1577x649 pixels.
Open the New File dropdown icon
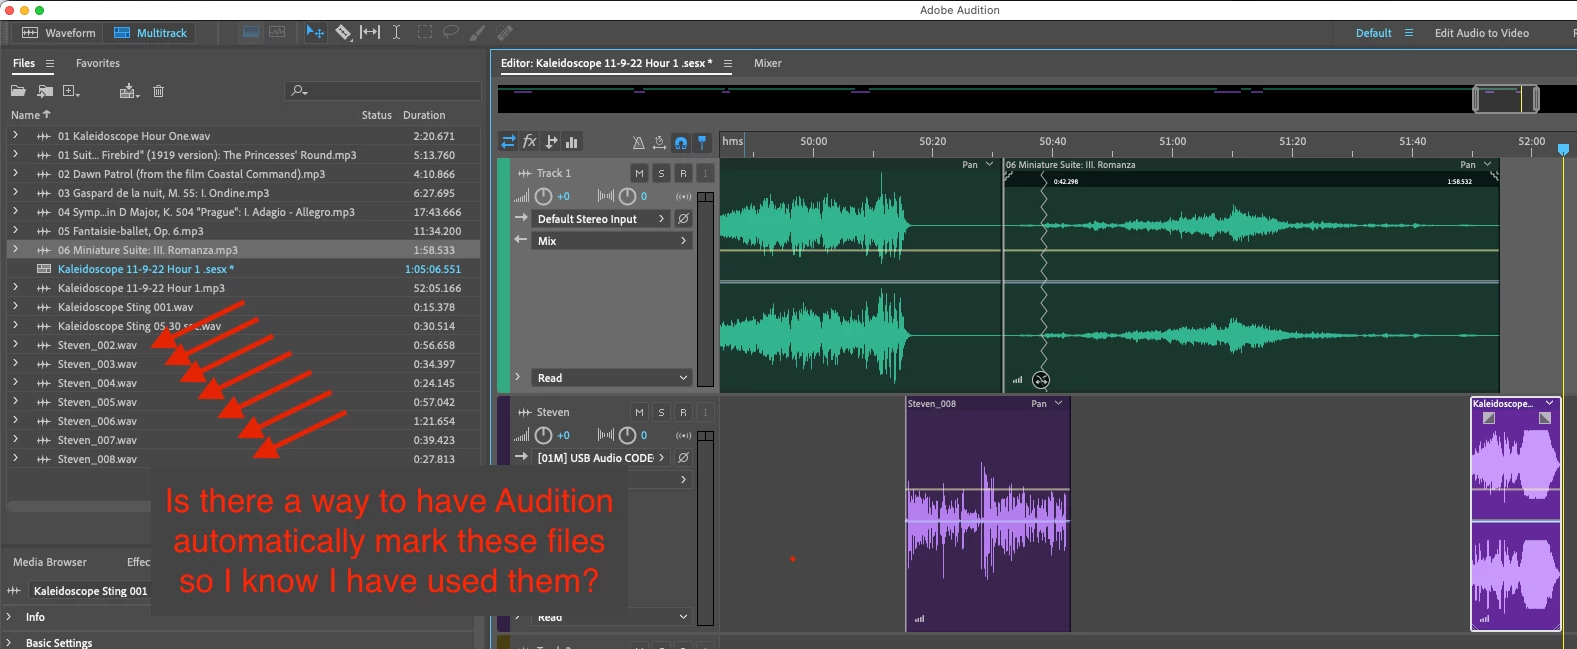(x=71, y=91)
